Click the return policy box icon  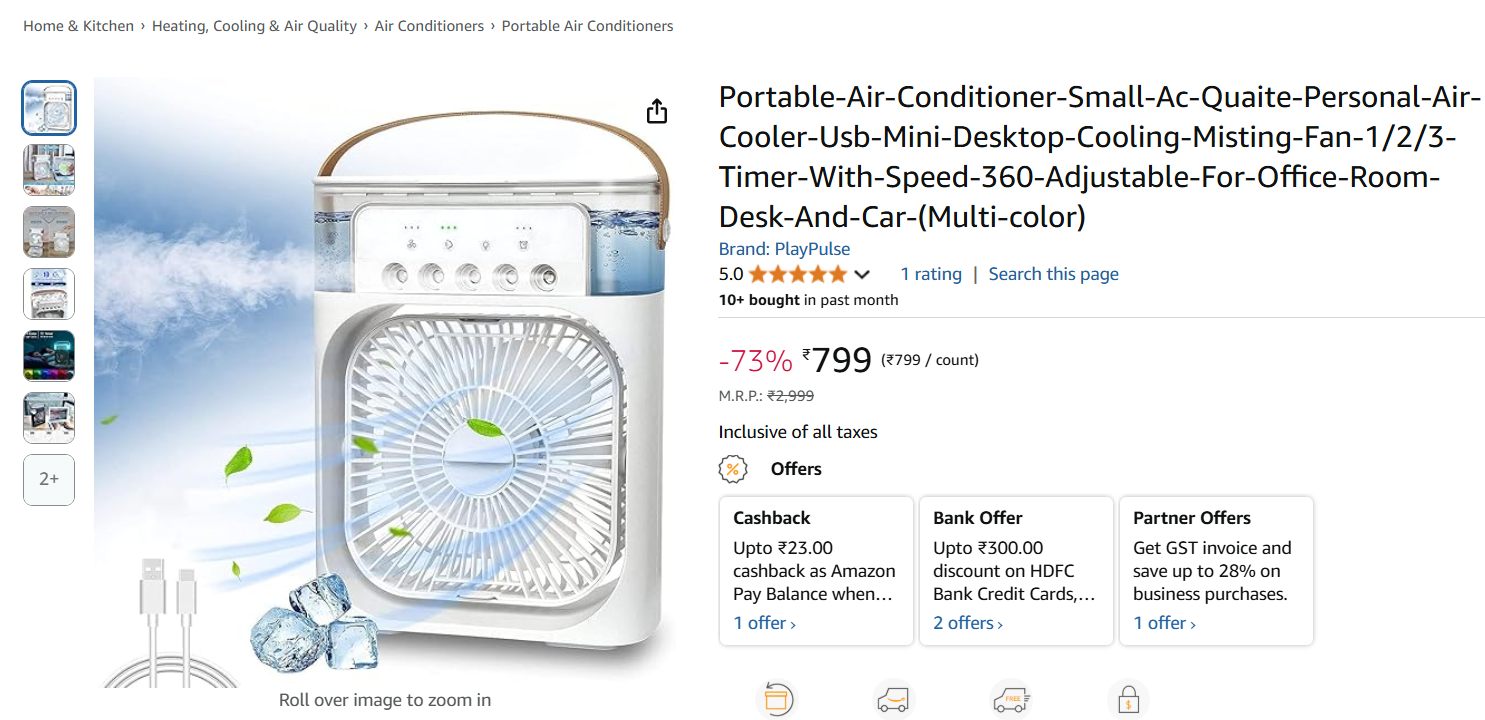tap(777, 700)
